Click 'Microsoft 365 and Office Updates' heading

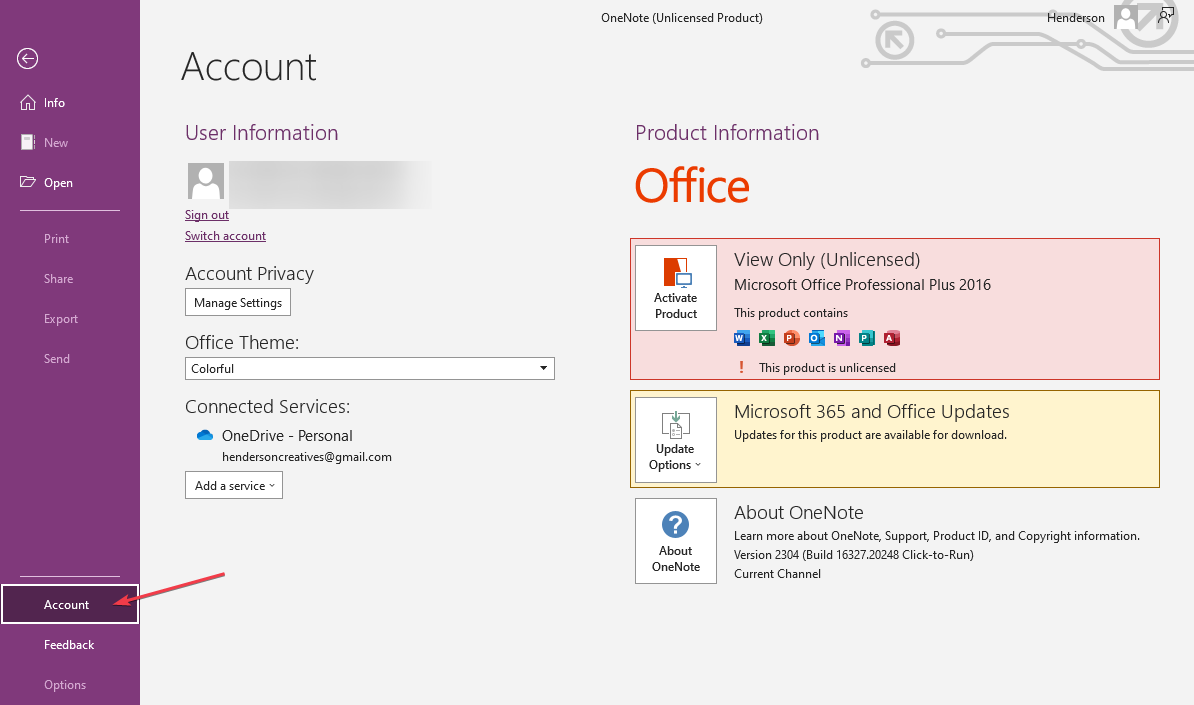click(871, 412)
